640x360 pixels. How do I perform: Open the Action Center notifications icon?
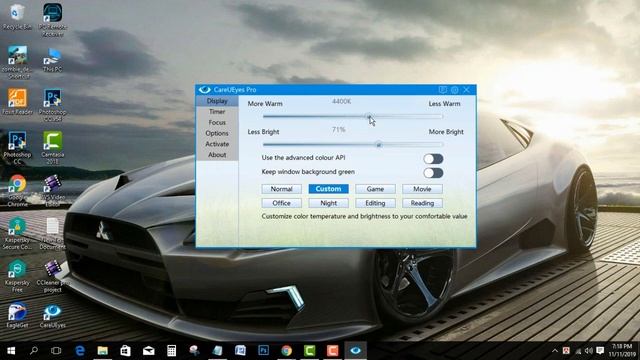[x=600, y=351]
